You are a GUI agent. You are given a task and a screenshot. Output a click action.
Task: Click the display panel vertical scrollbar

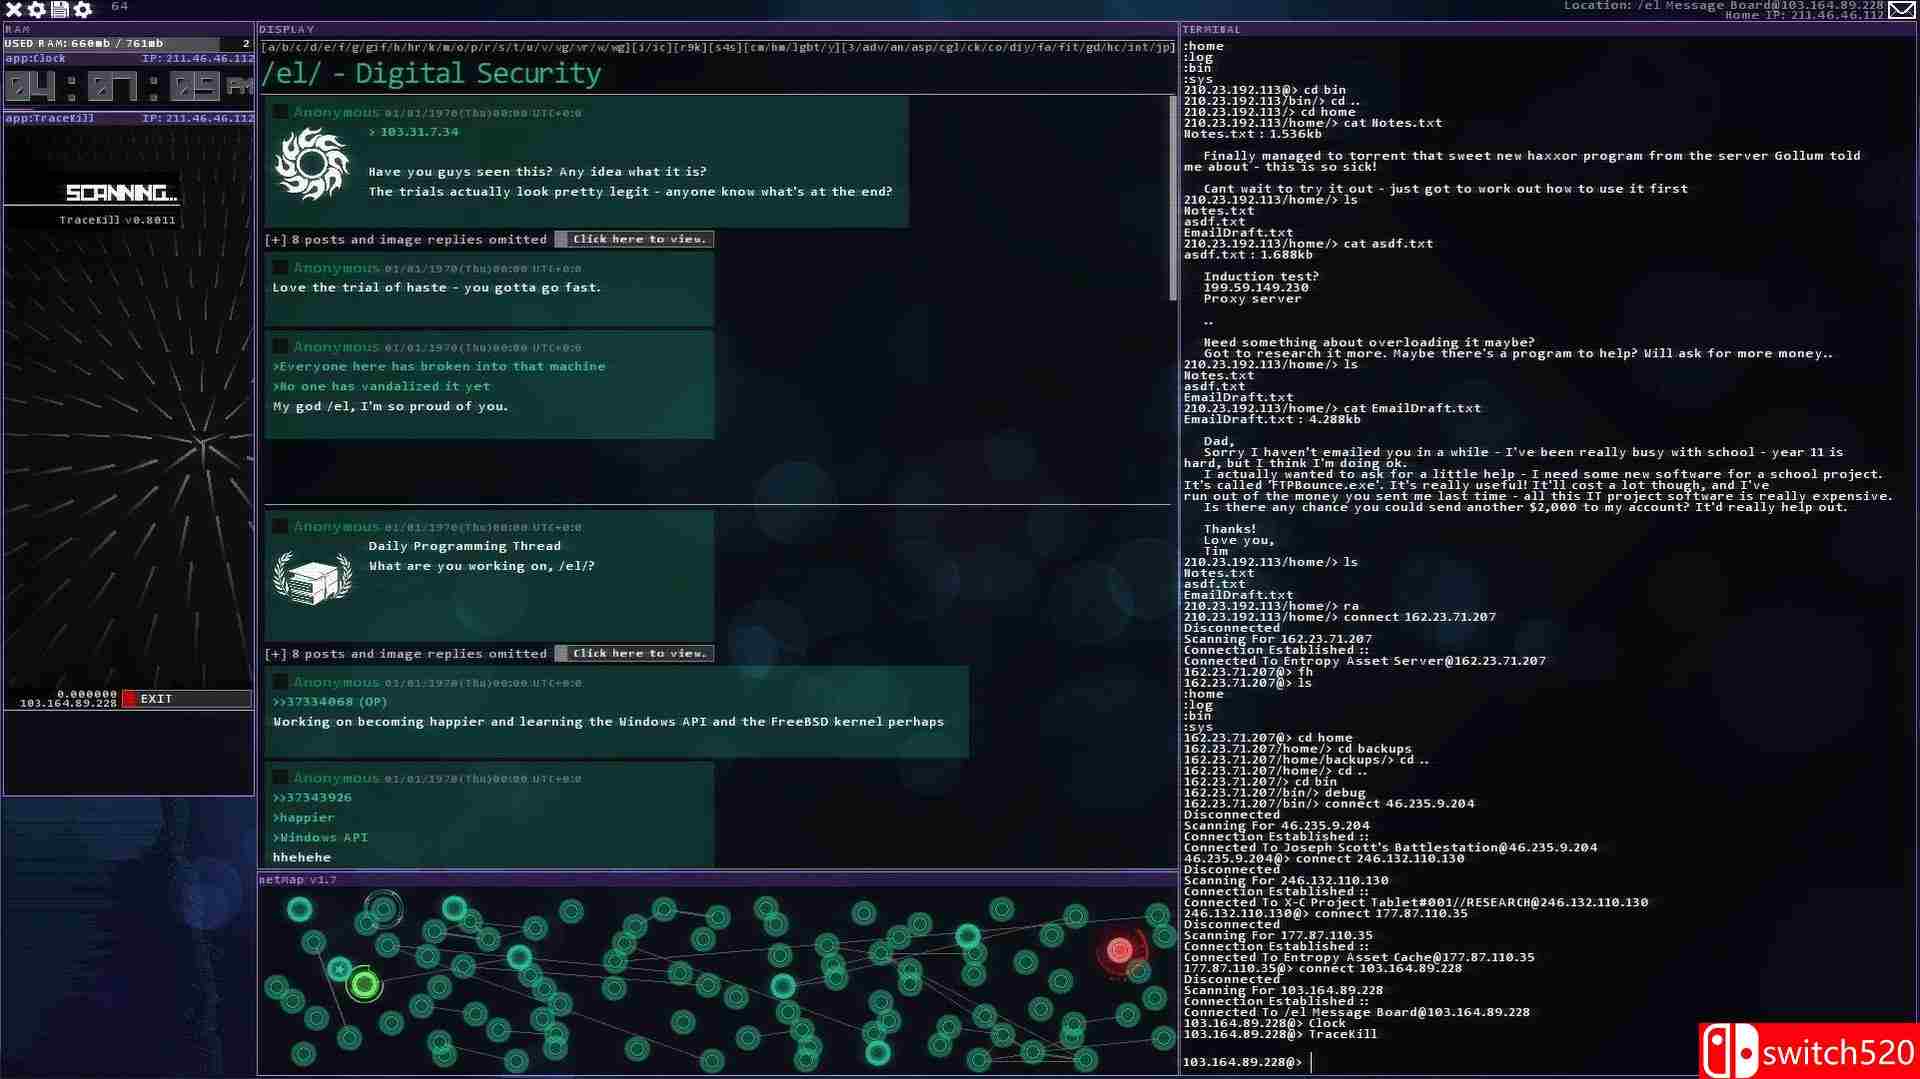(1173, 198)
